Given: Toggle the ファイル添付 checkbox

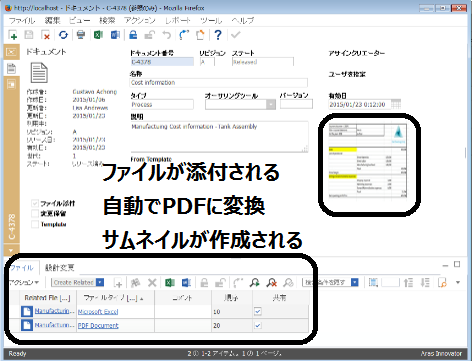Looking at the screenshot, I should (x=35, y=203).
